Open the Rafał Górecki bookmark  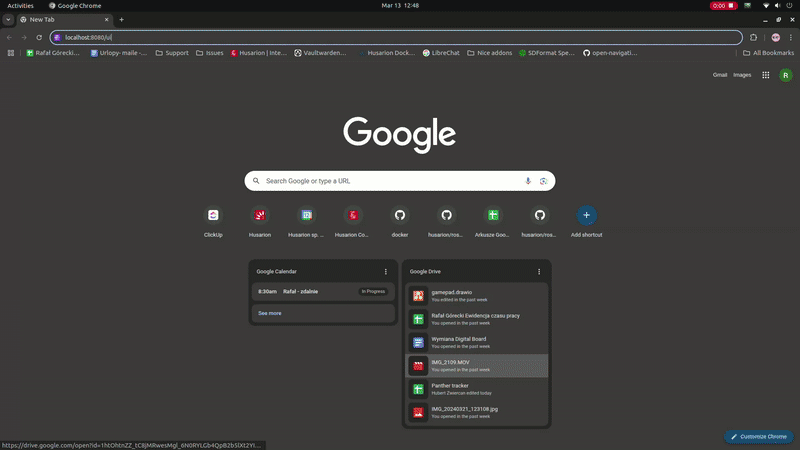(53, 53)
